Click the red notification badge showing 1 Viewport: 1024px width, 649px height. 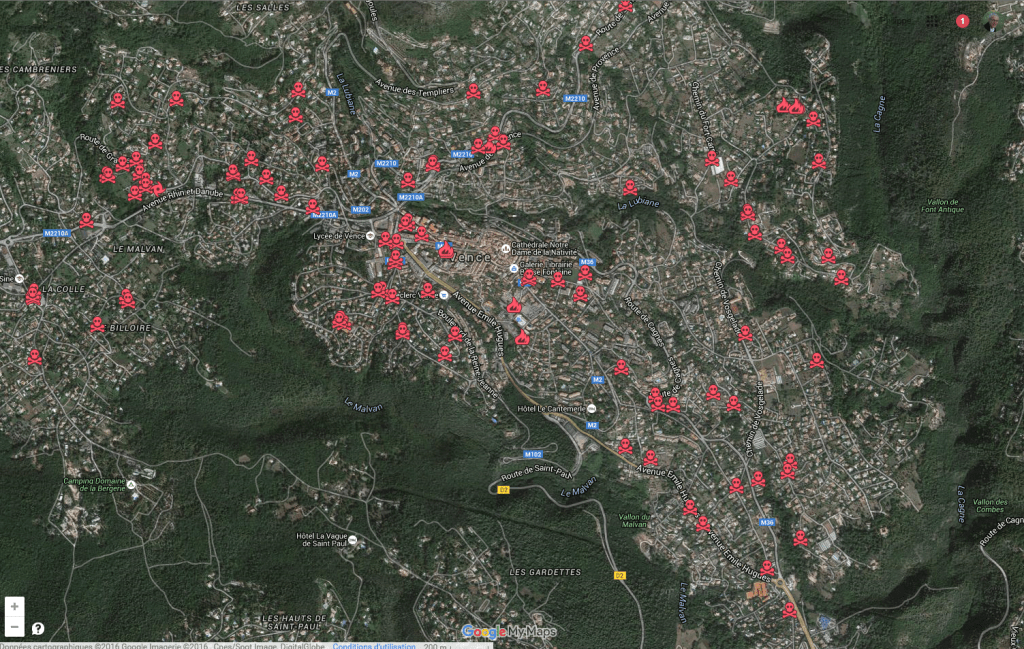962,20
